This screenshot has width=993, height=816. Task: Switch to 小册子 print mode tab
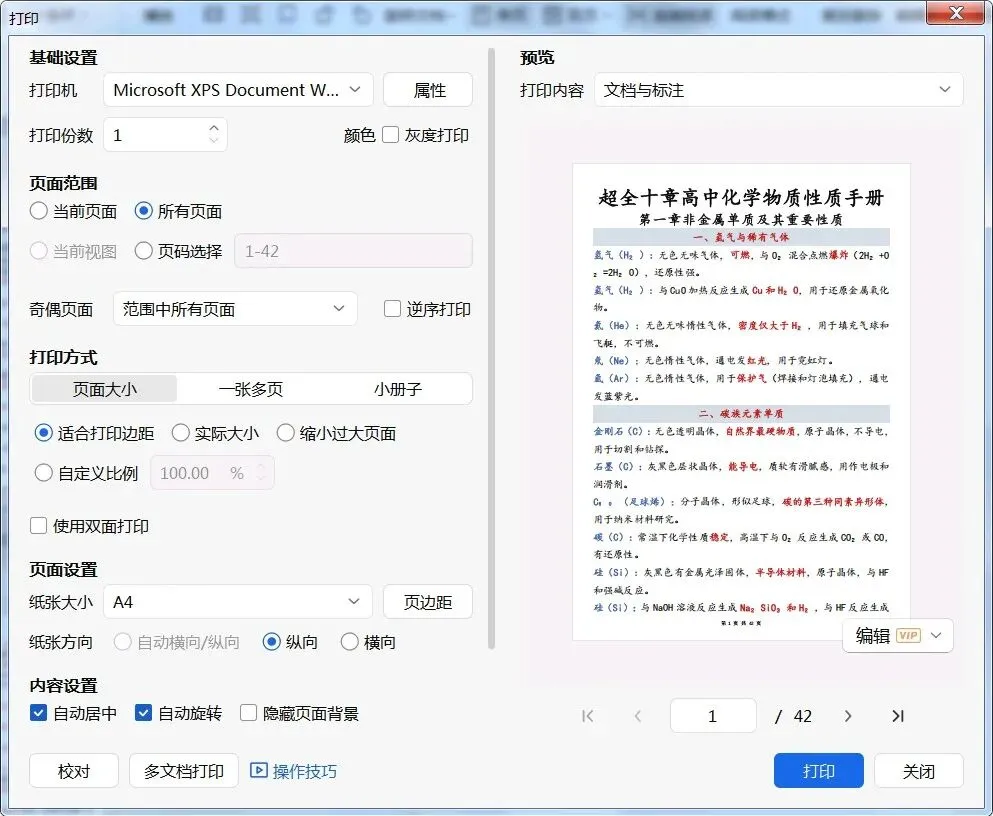point(398,389)
